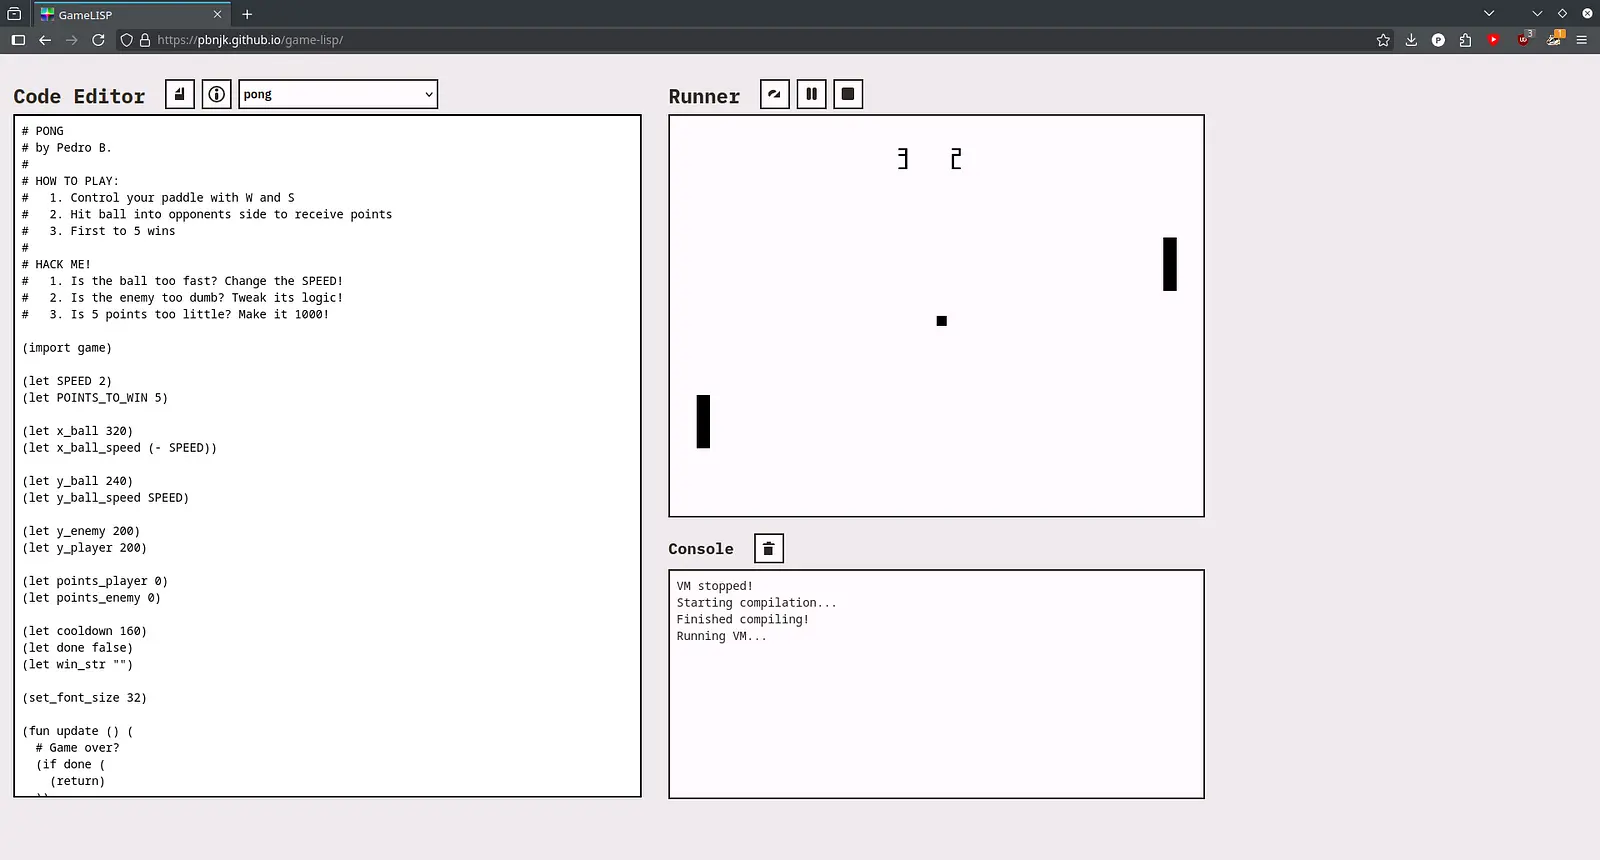Open the browser downloads panel
Screen dimensions: 1600x860
[1411, 40]
